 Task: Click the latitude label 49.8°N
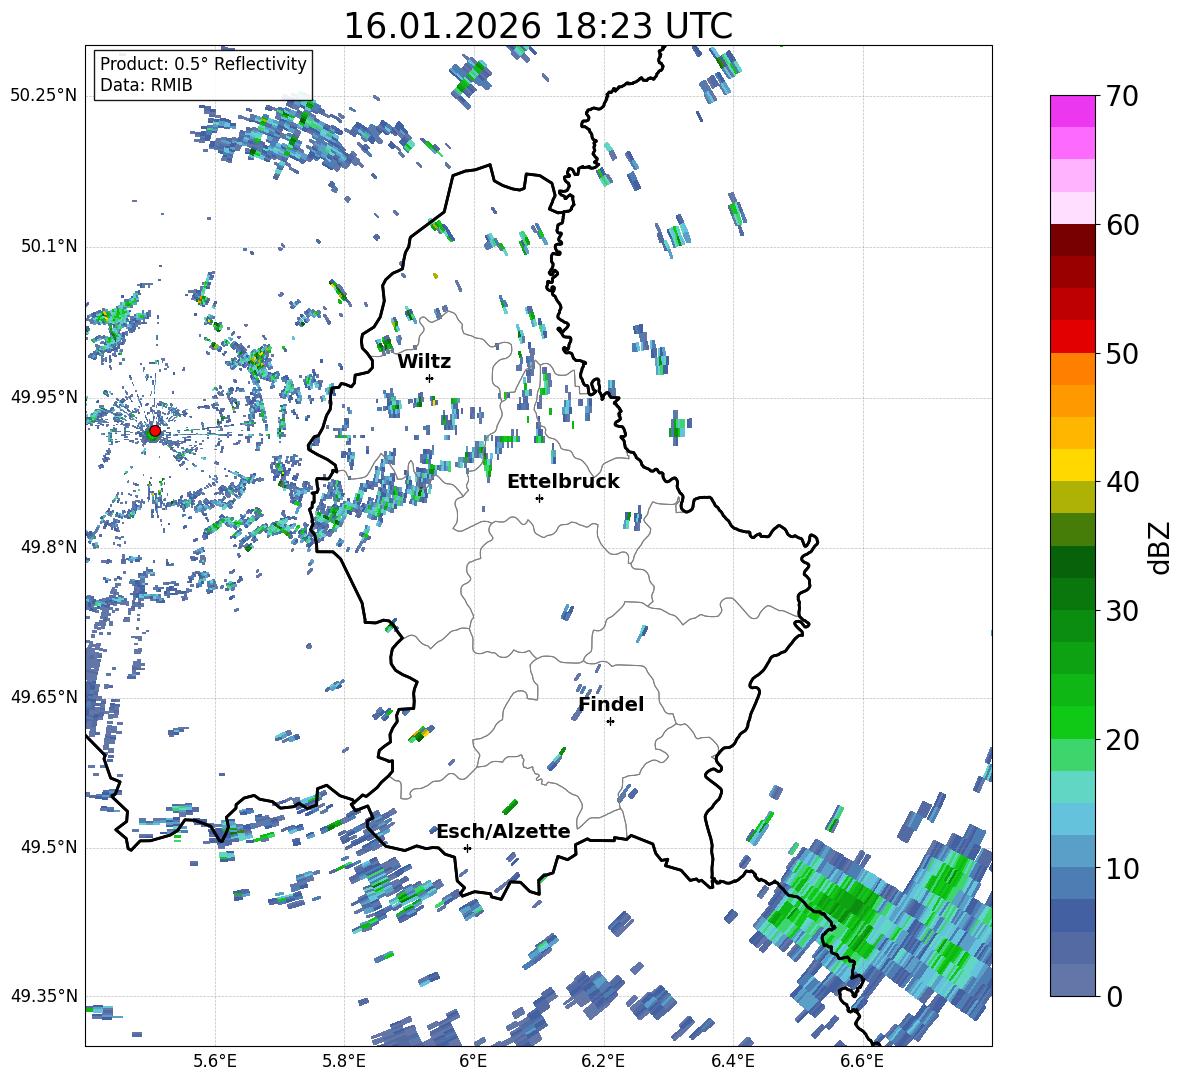49,547
